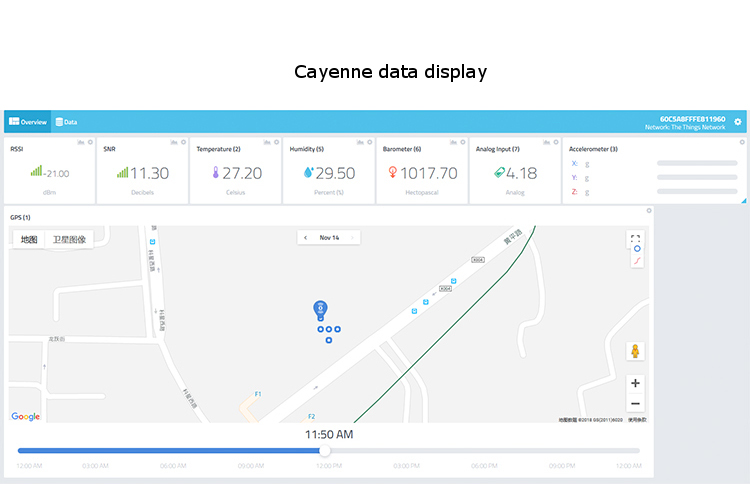
Task: Open settings gear on RSSI widget
Action: (x=91, y=142)
